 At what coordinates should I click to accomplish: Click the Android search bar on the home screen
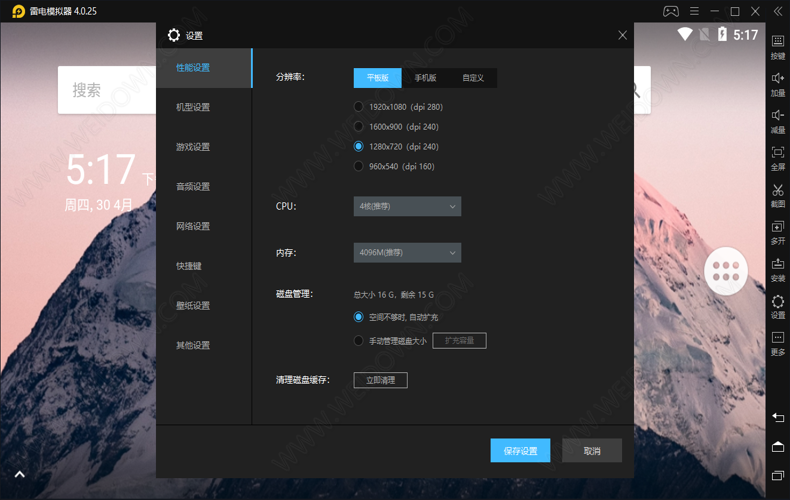(x=105, y=91)
